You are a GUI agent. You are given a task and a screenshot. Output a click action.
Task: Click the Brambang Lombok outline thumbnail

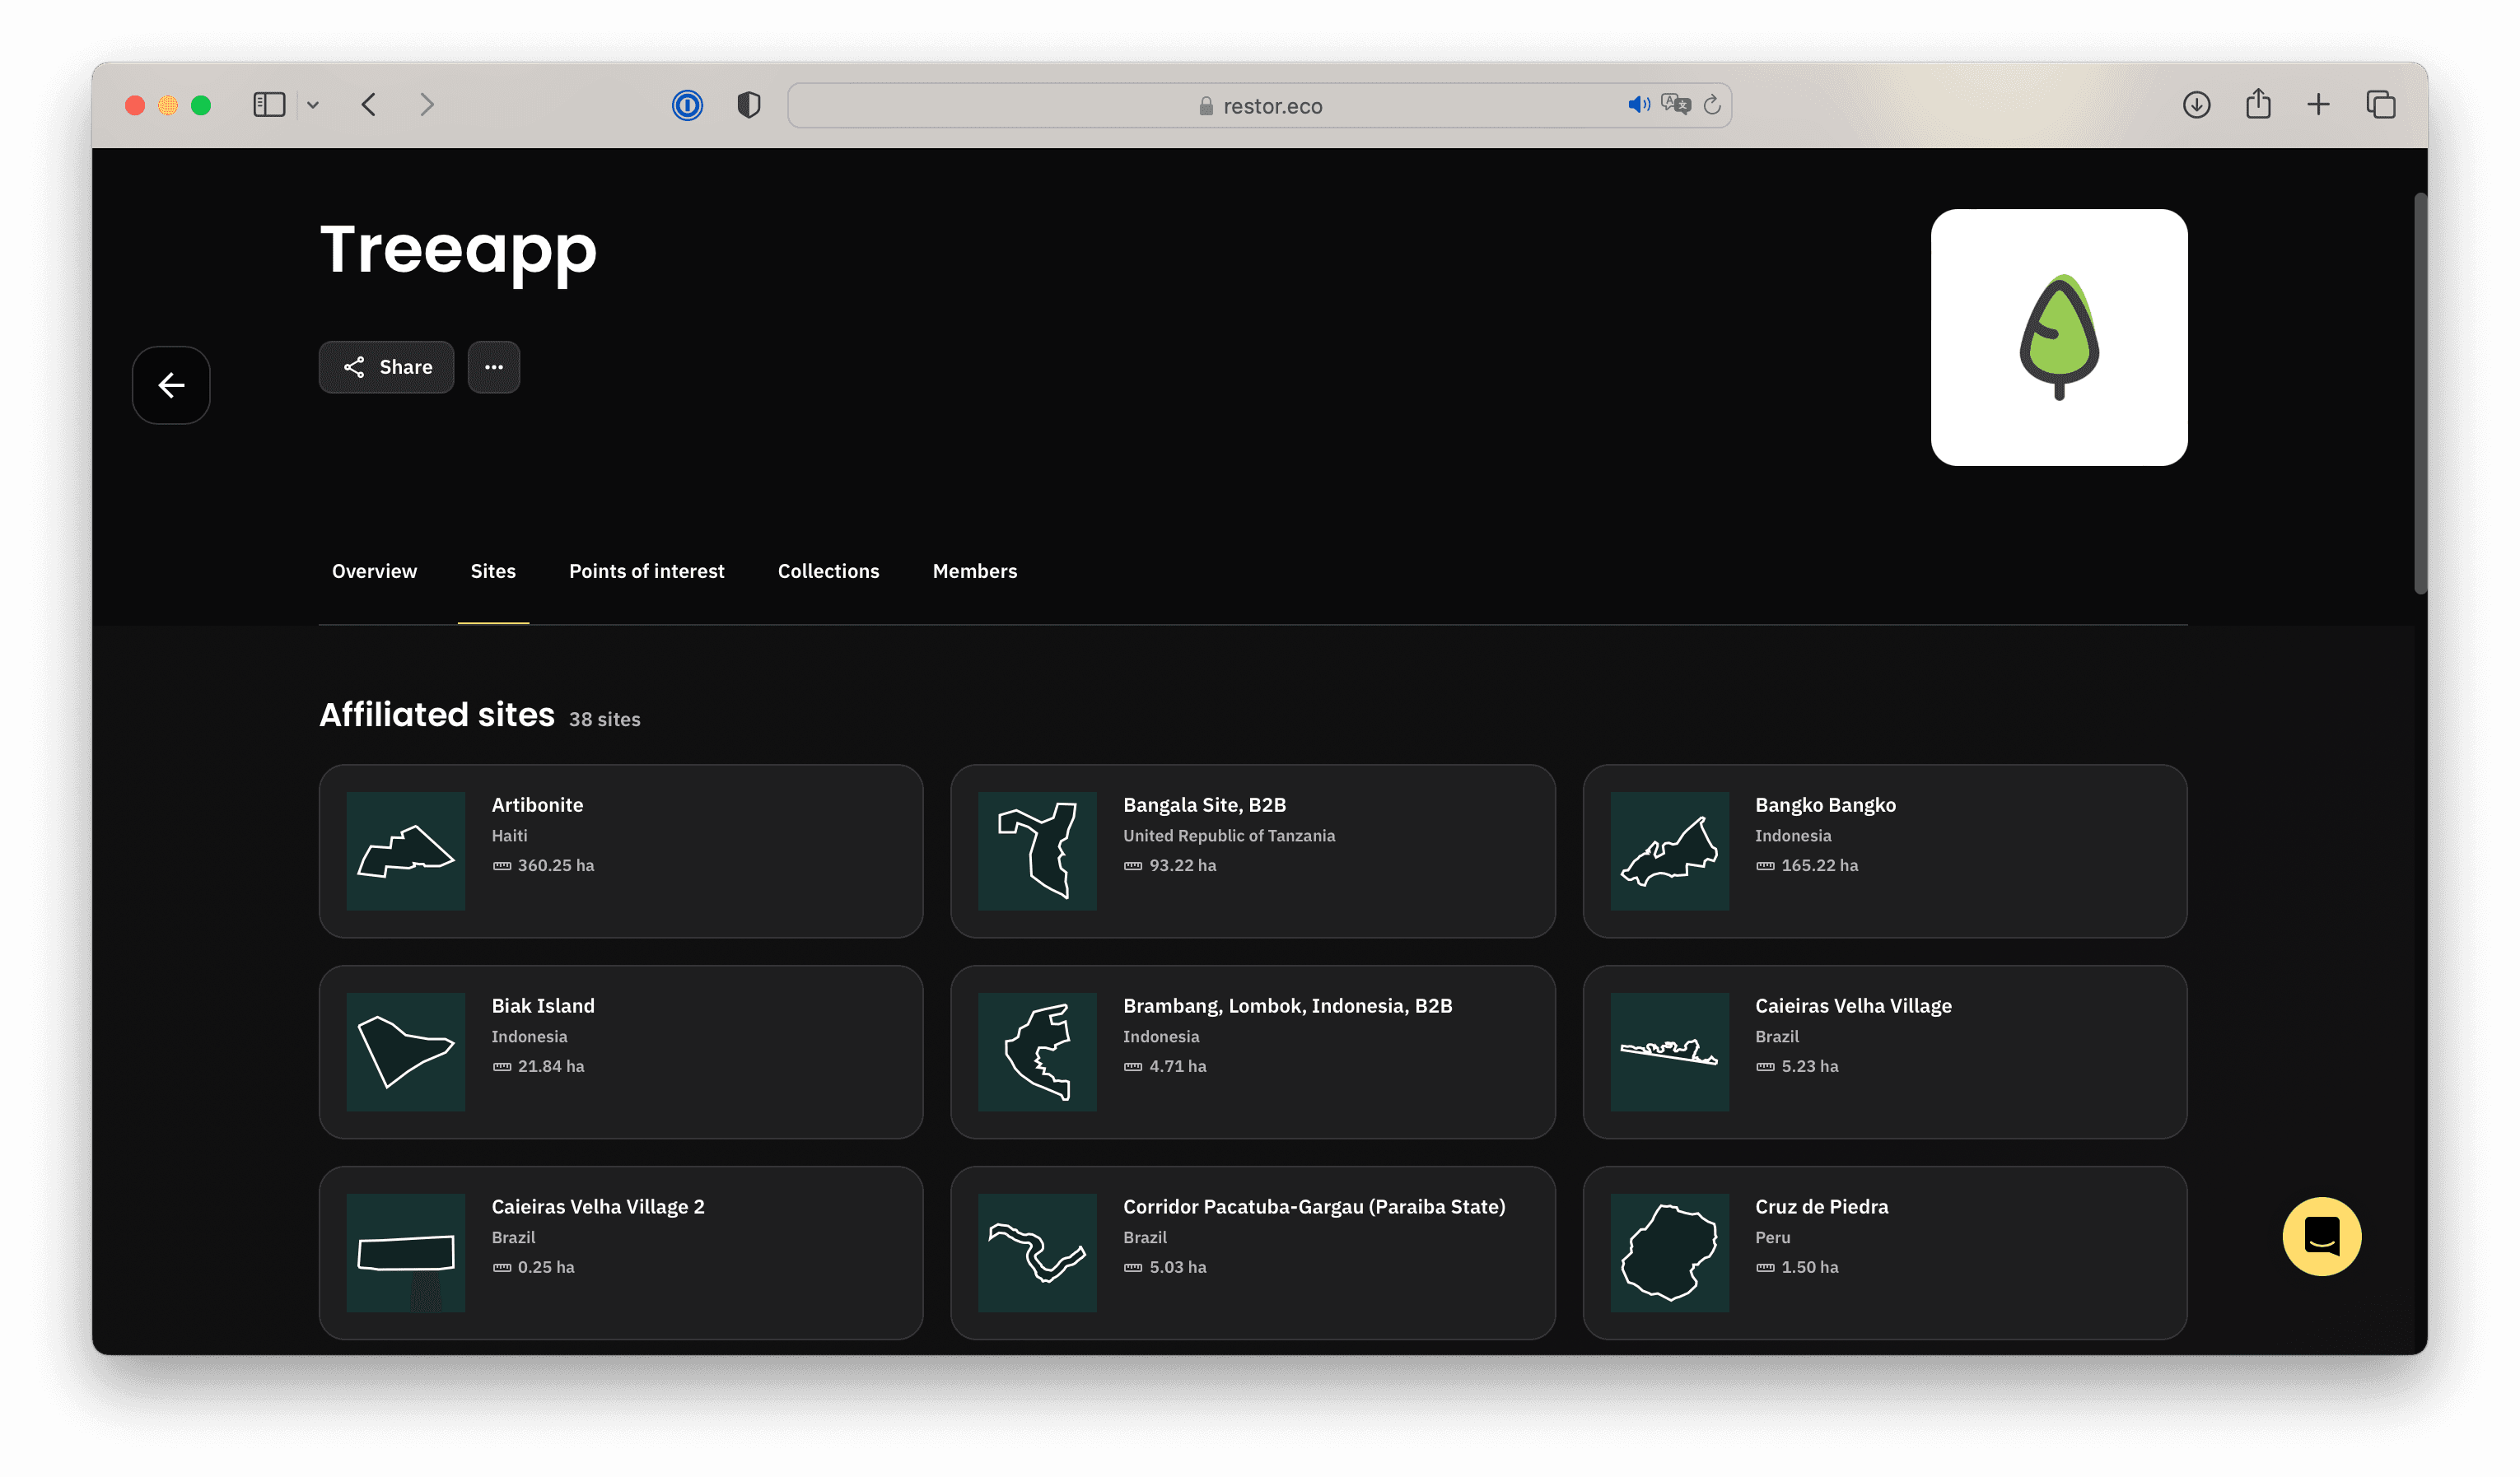[x=1037, y=1052]
